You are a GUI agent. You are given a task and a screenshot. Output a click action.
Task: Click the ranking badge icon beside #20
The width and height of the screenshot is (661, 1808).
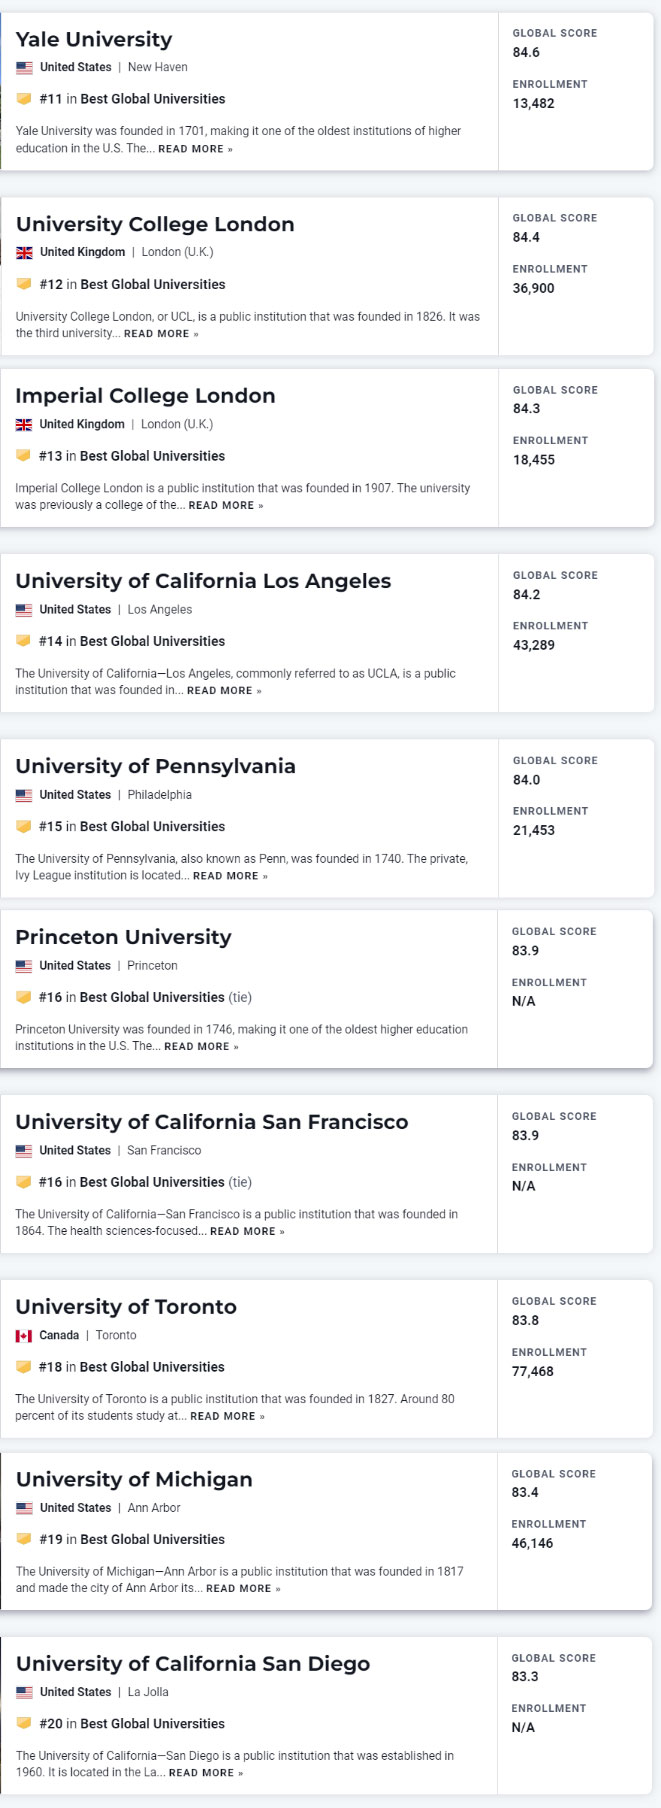pyautogui.click(x=24, y=1724)
